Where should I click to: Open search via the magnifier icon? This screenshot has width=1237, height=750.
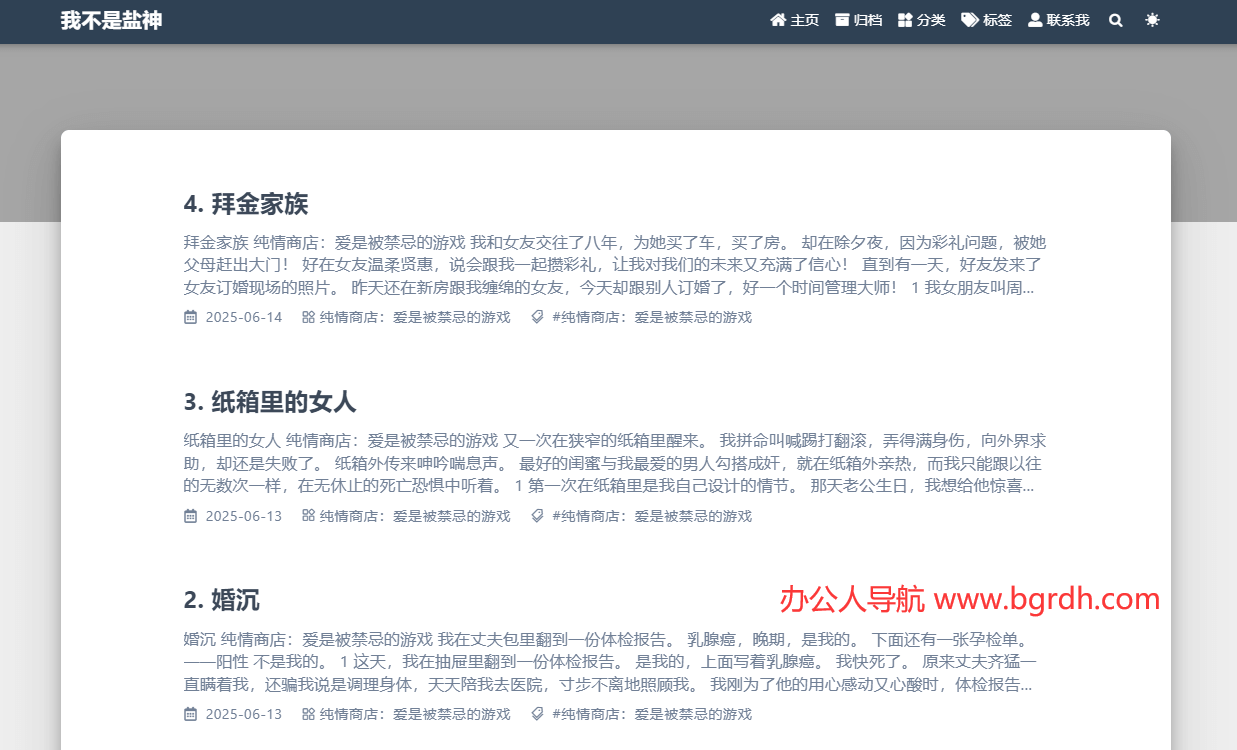coord(1116,20)
